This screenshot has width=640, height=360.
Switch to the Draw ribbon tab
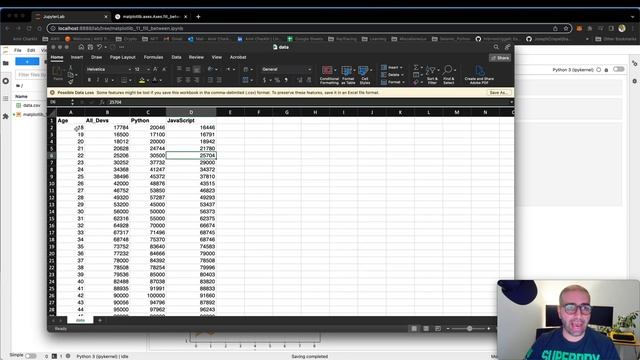(x=96, y=57)
